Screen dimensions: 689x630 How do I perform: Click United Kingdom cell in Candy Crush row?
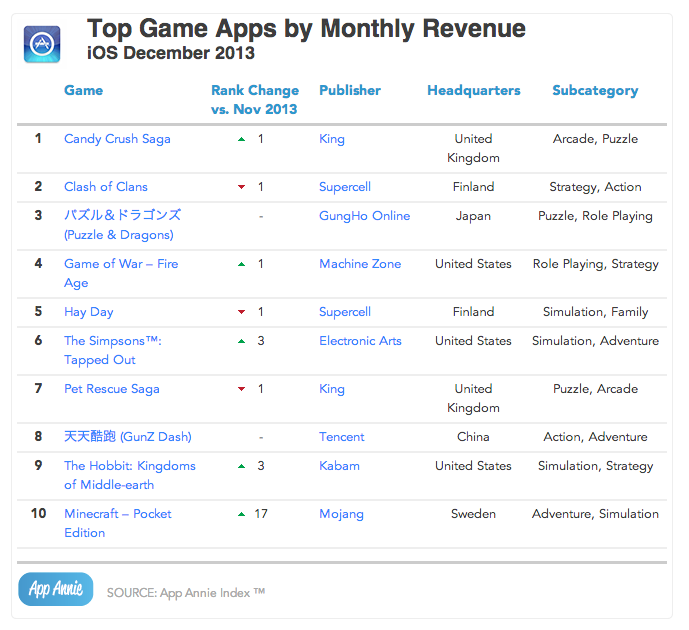pyautogui.click(x=473, y=148)
